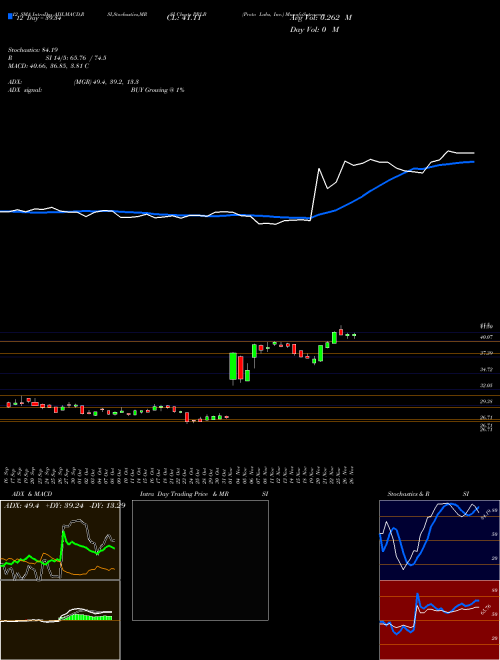Click the navy Stochastics chart panel
The width and height of the screenshot is (500, 660).
pyautogui.click(x=439, y=540)
